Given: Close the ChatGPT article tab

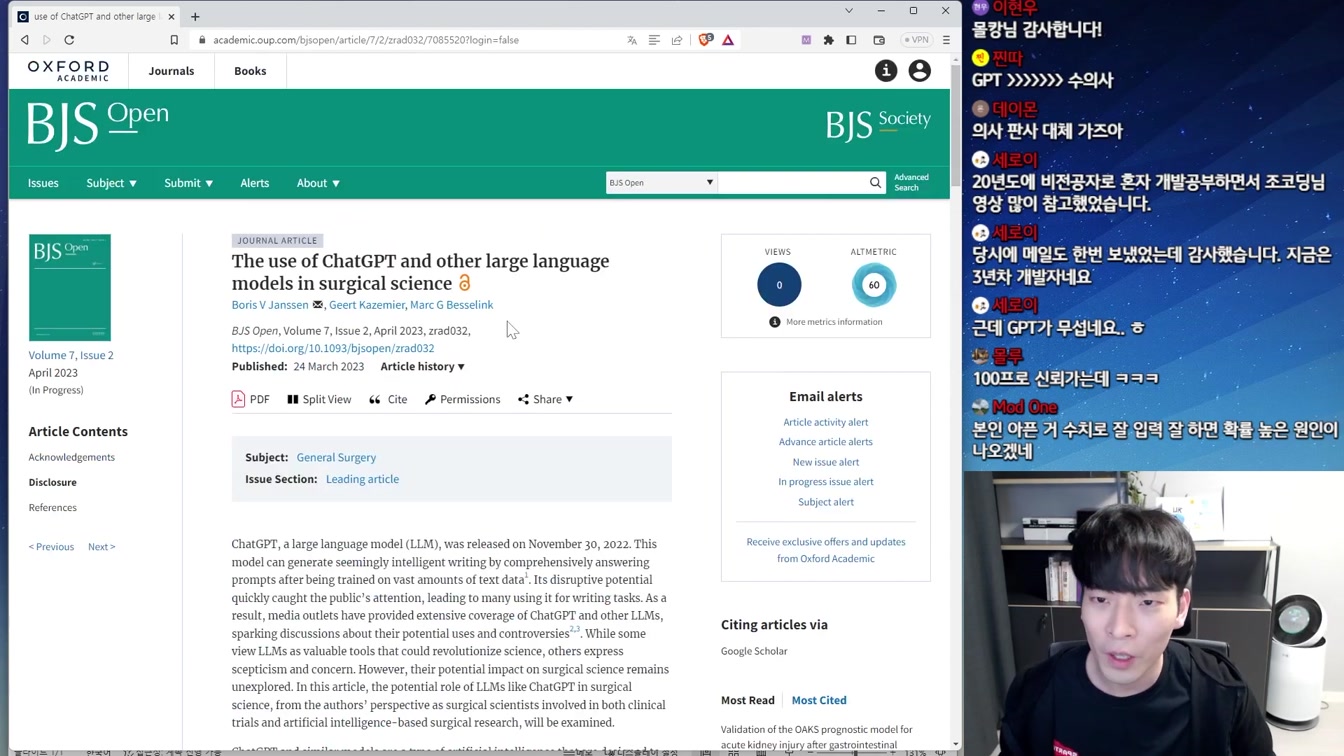Looking at the screenshot, I should pyautogui.click(x=171, y=16).
